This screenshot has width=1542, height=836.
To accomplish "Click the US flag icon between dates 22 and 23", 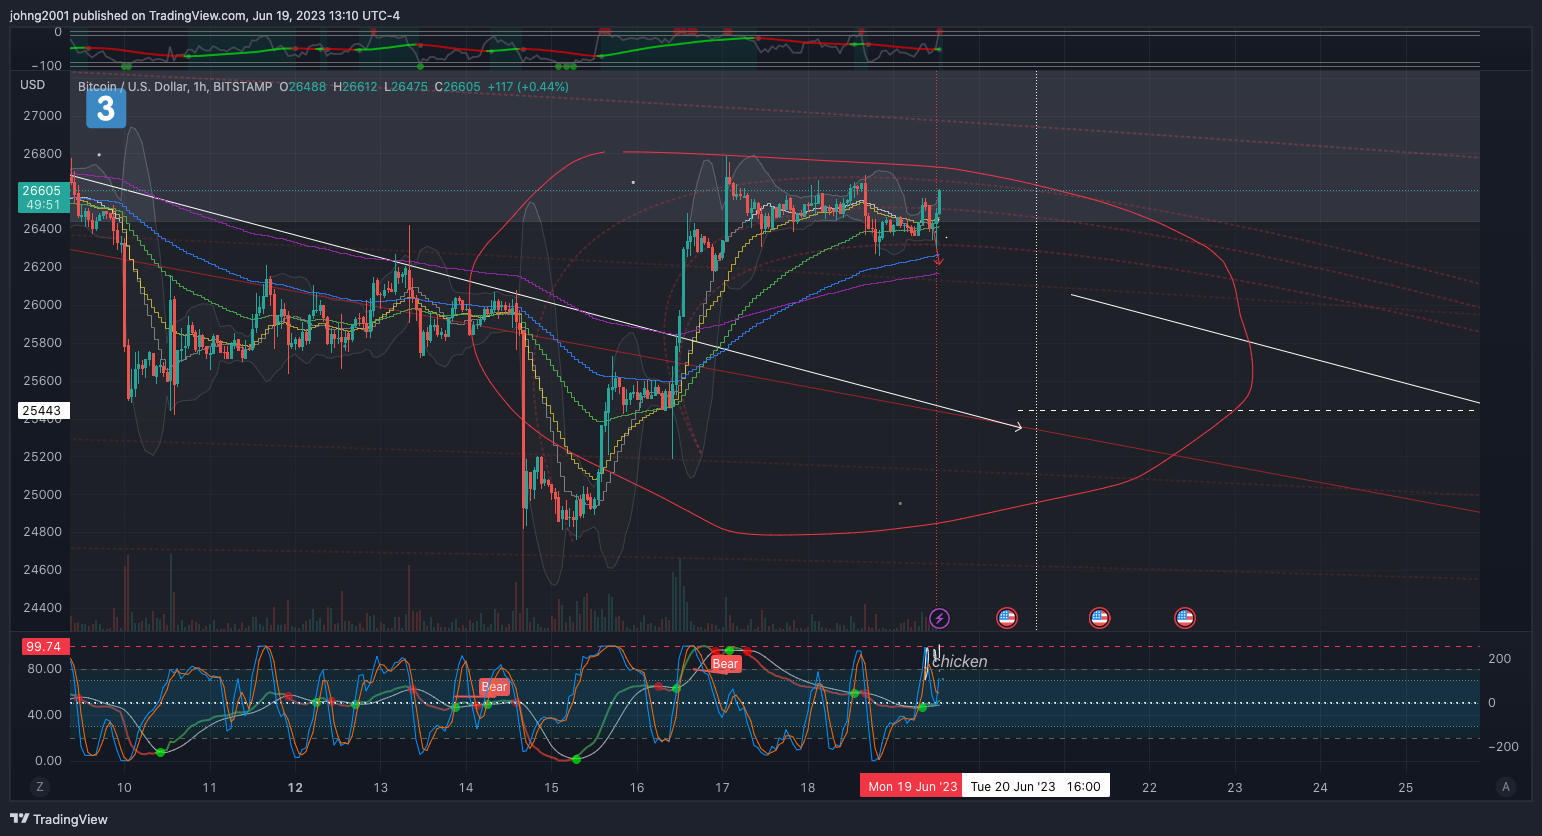I will (x=1185, y=618).
